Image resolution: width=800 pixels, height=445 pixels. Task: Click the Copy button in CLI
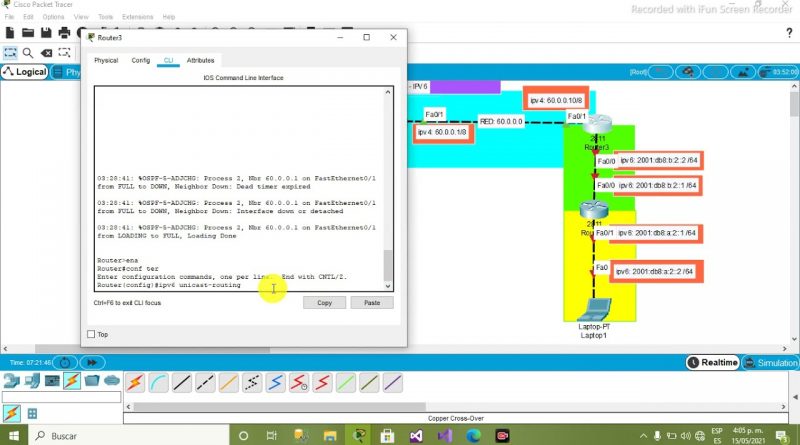point(324,303)
